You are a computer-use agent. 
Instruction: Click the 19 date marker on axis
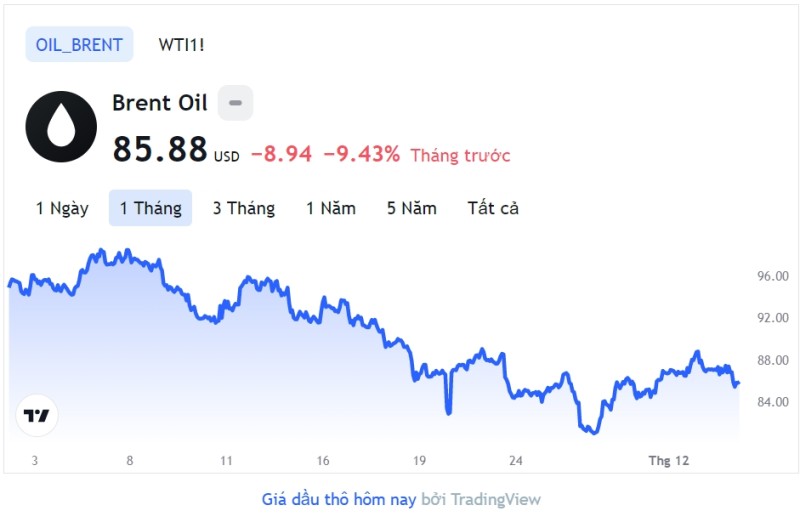pyautogui.click(x=419, y=461)
